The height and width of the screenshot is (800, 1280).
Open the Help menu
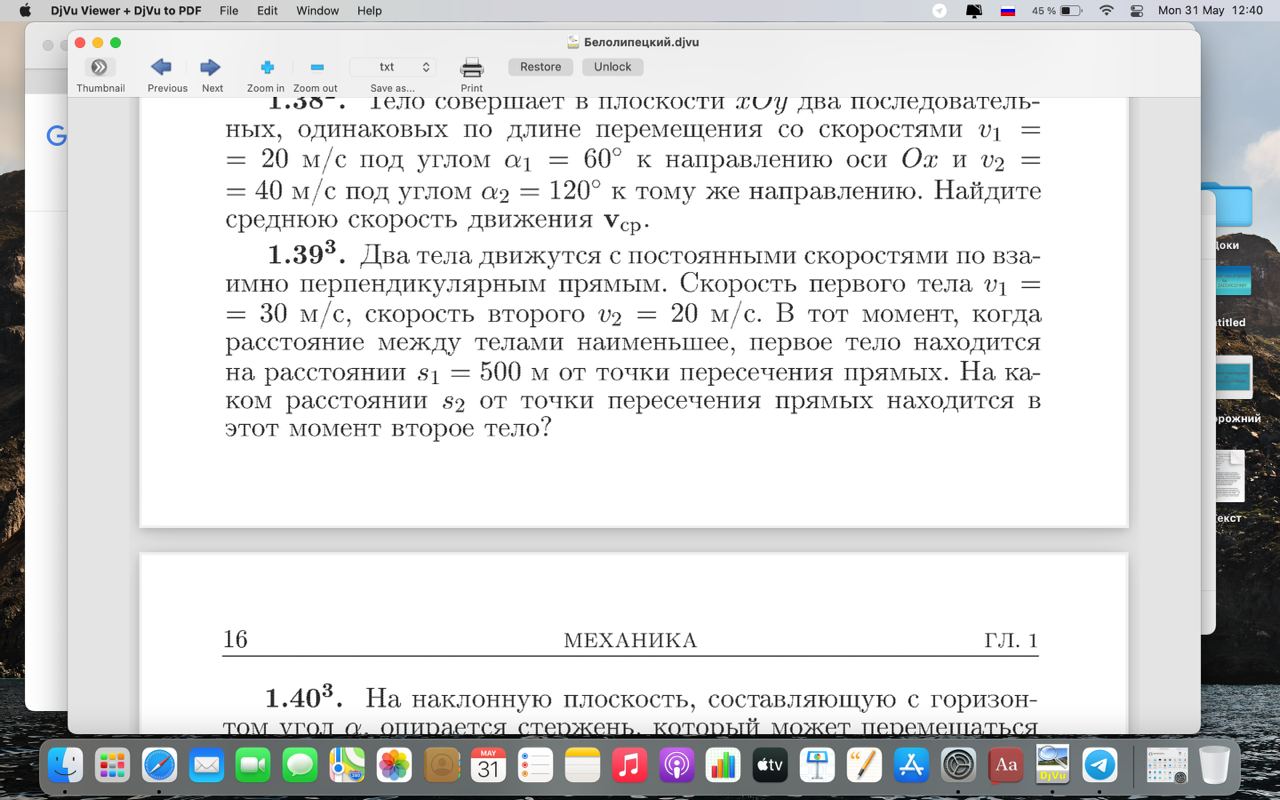[369, 10]
